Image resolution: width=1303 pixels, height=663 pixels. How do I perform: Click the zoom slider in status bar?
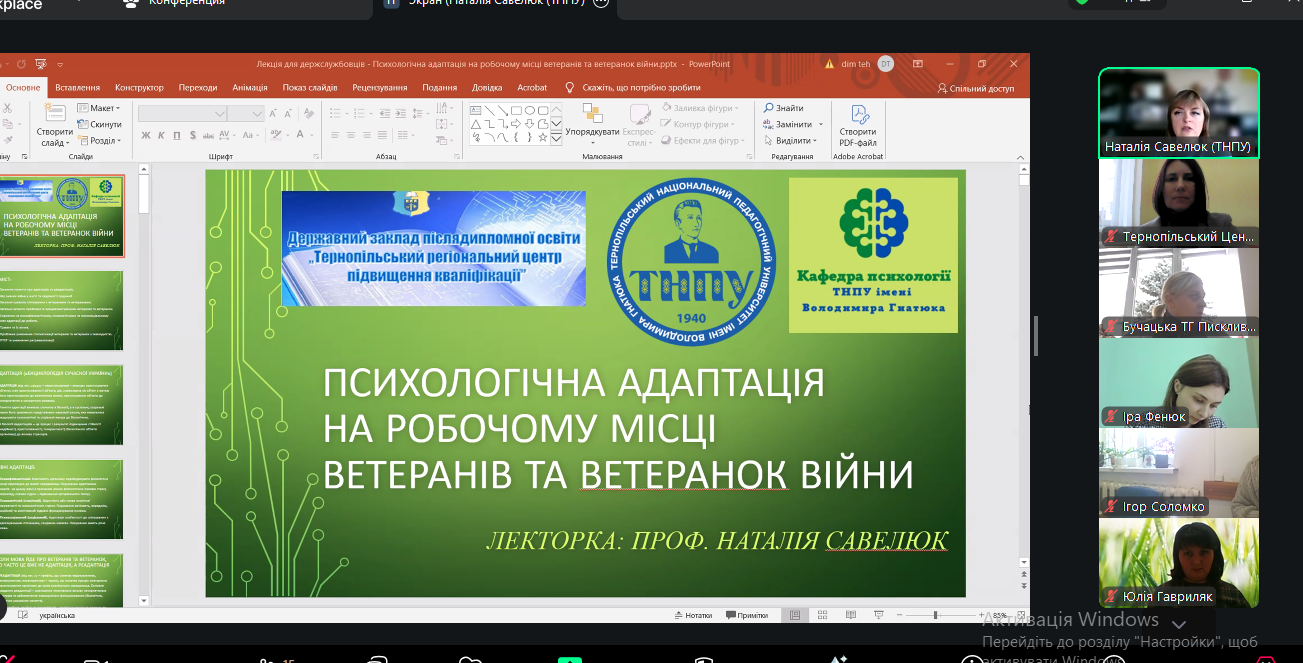coord(935,616)
